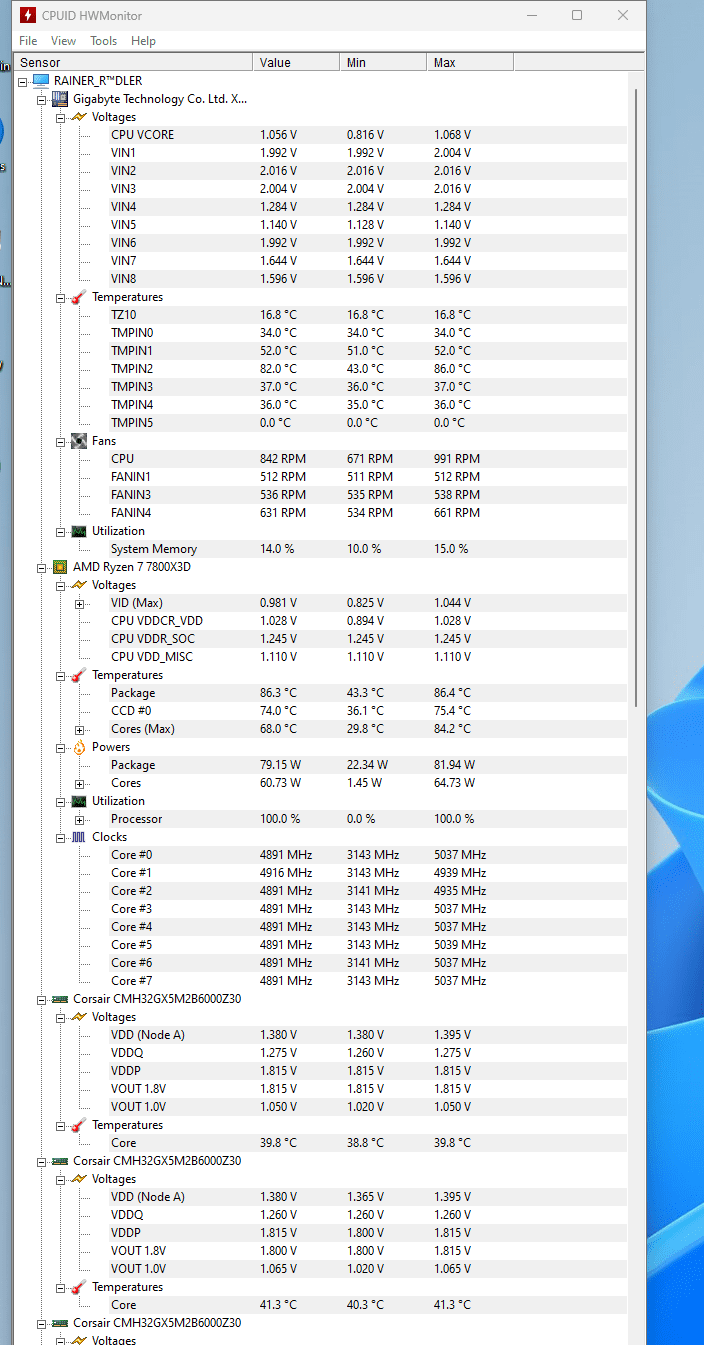Minimize the HWMonitor window
The height and width of the screenshot is (1345, 704).
(531, 15)
